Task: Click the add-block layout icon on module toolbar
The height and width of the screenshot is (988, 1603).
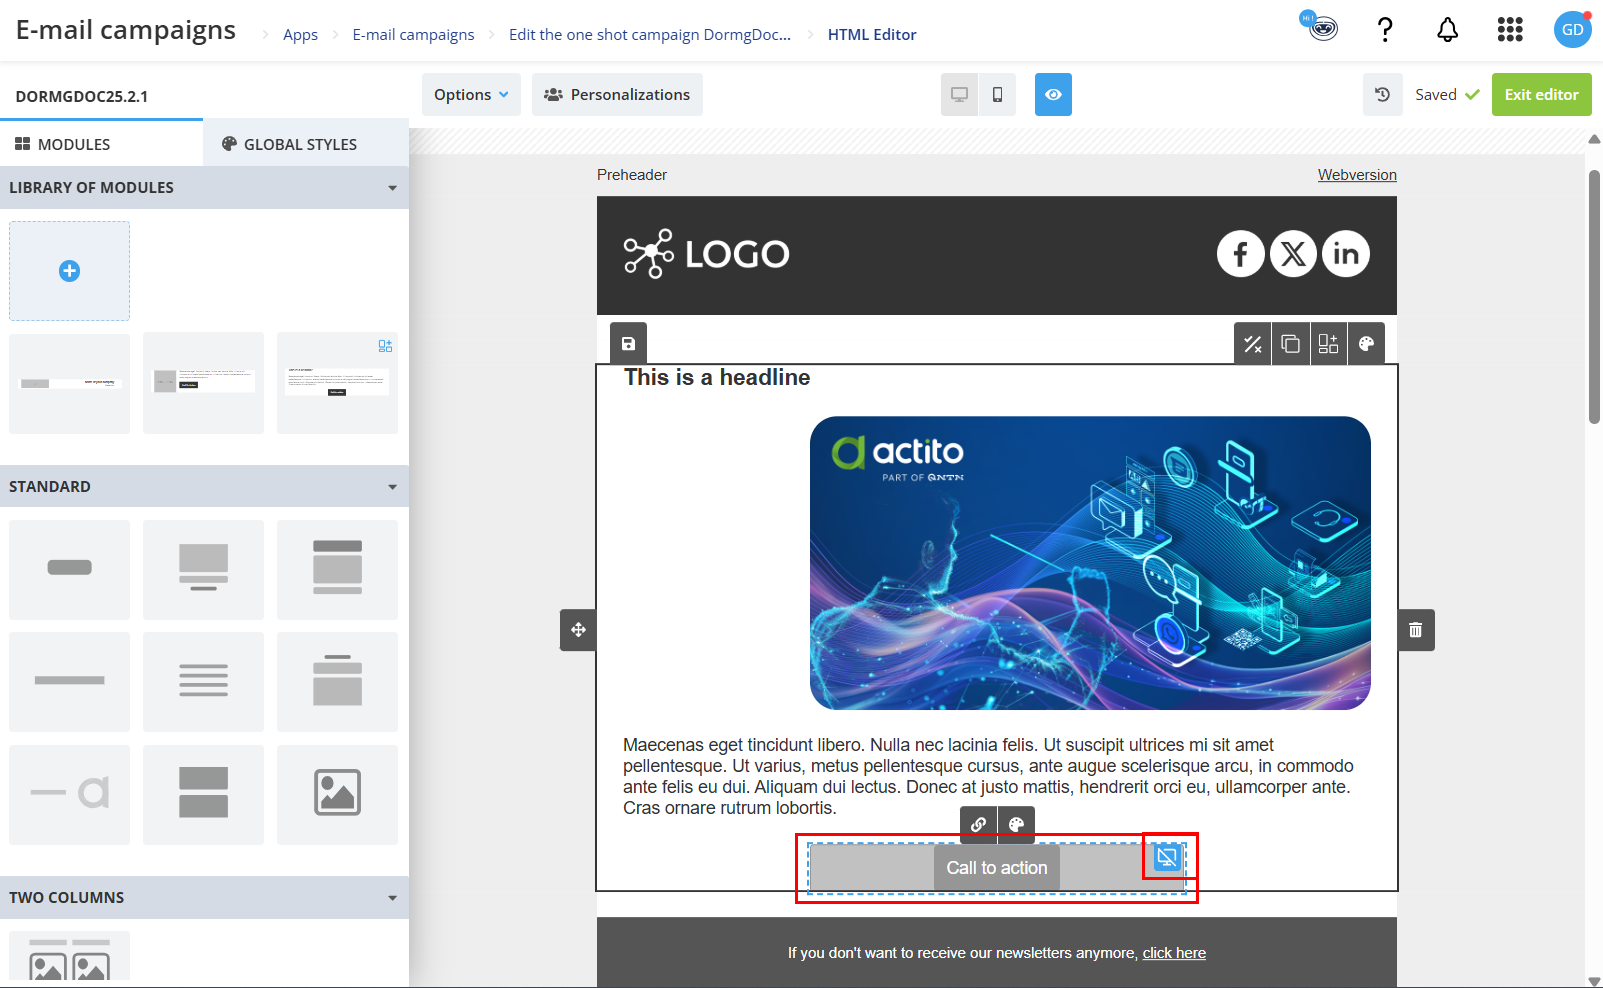Action: 1328,344
